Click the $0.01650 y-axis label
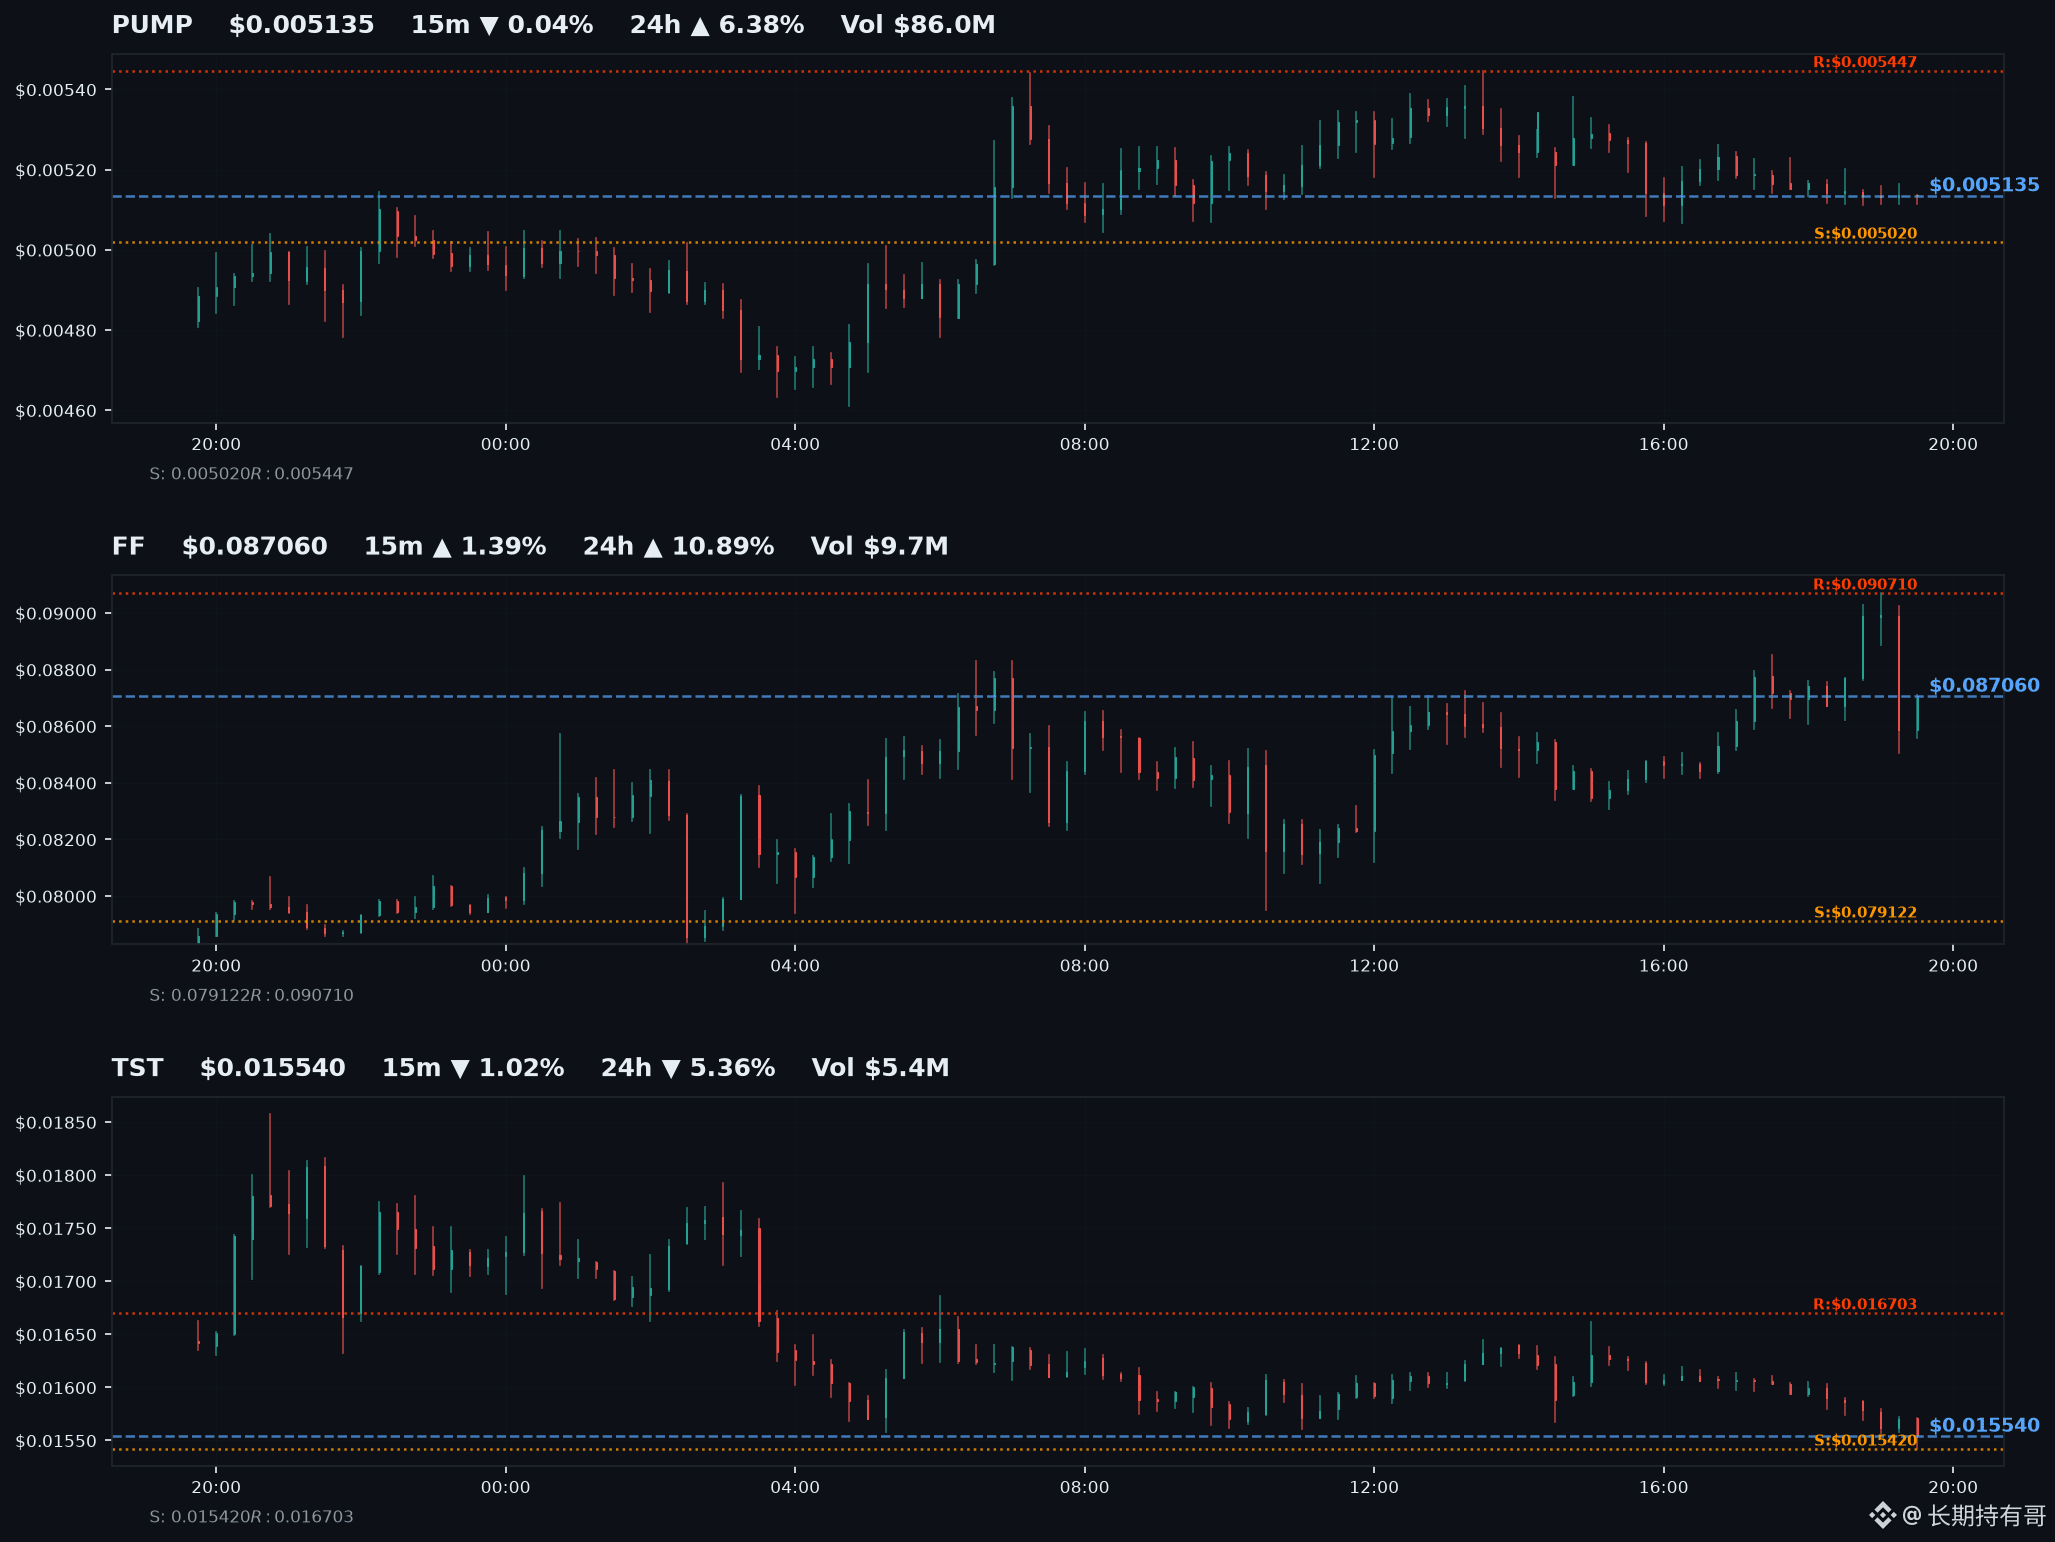The width and height of the screenshot is (2055, 1542). 57,1335
